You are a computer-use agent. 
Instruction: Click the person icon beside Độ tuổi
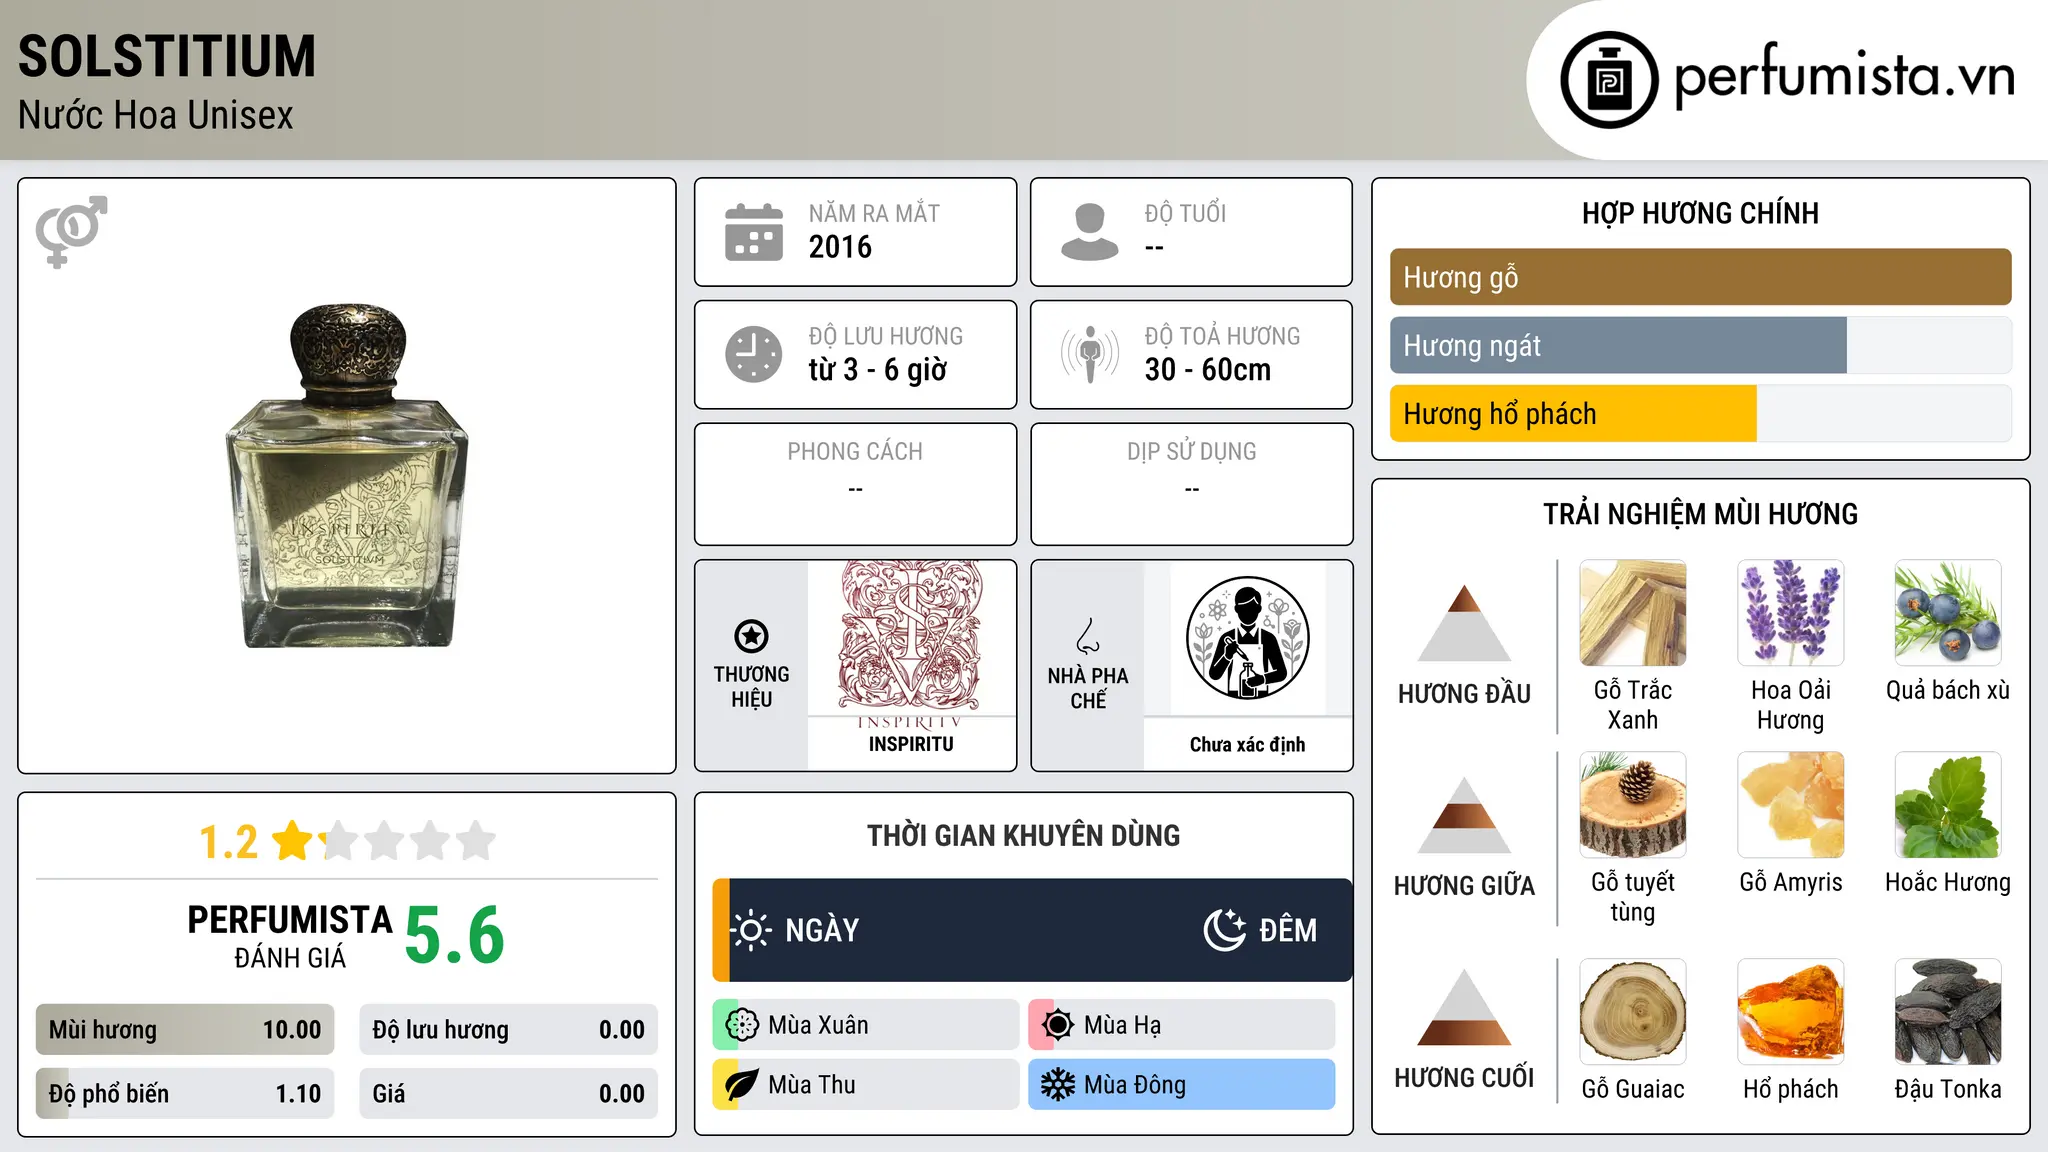pyautogui.click(x=1089, y=232)
